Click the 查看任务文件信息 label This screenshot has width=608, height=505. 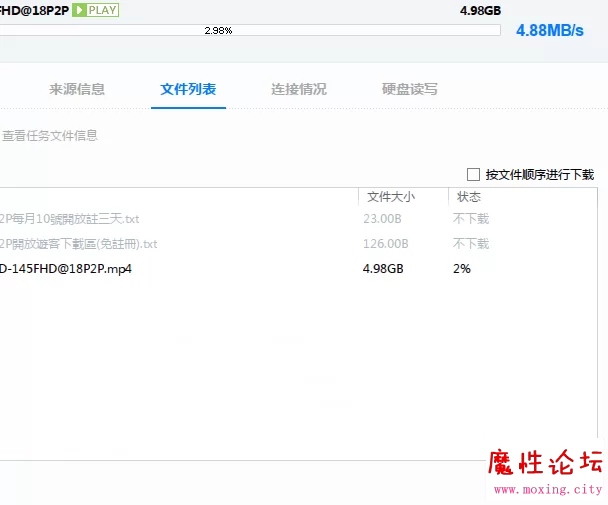pyautogui.click(x=50, y=136)
